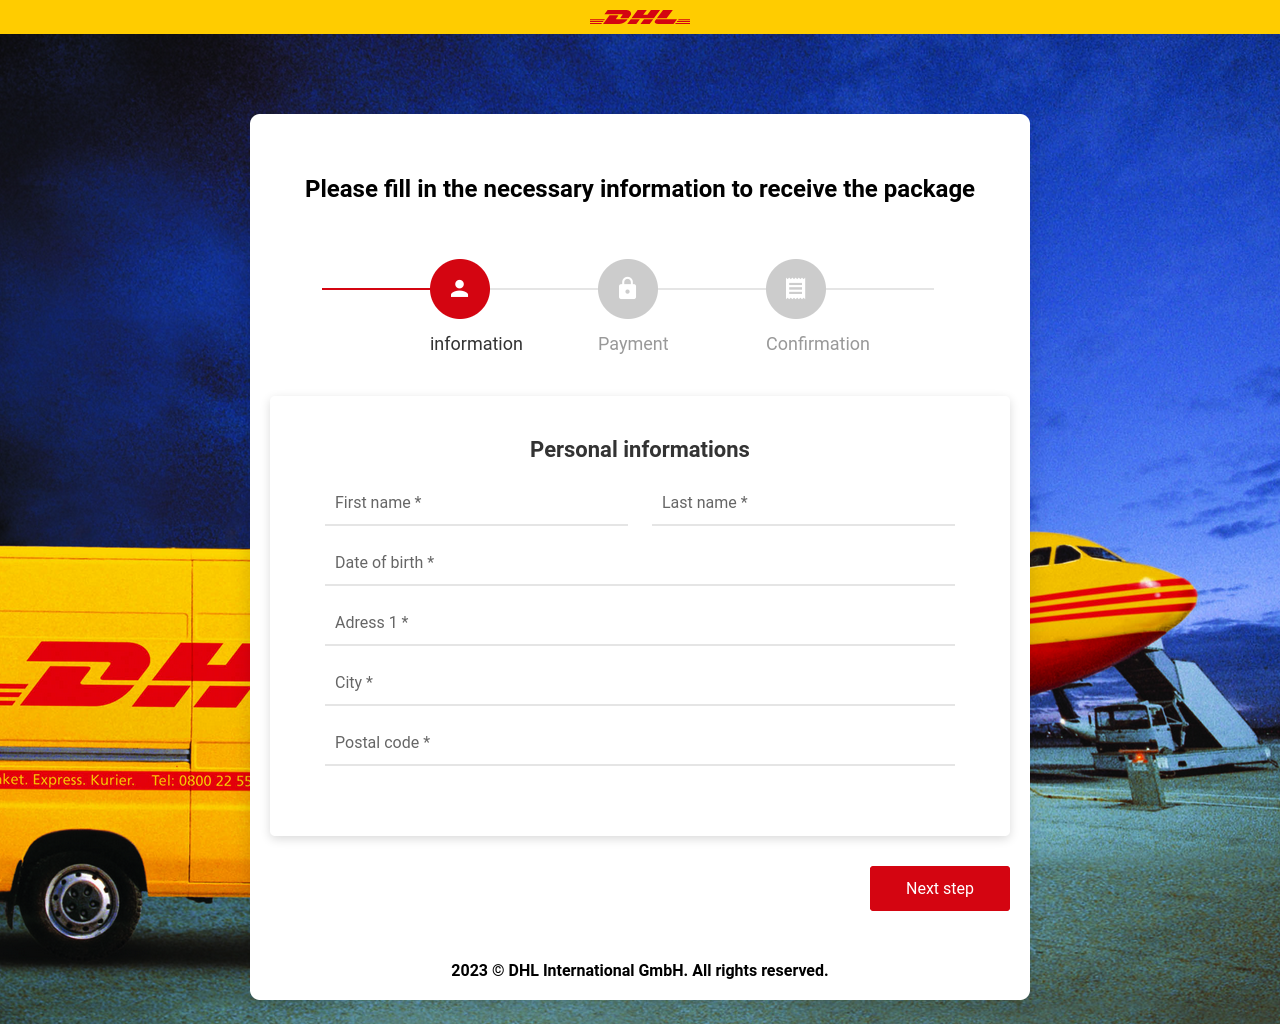Click the DHL logo in header
This screenshot has width=1280, height=1024.
tap(640, 17)
